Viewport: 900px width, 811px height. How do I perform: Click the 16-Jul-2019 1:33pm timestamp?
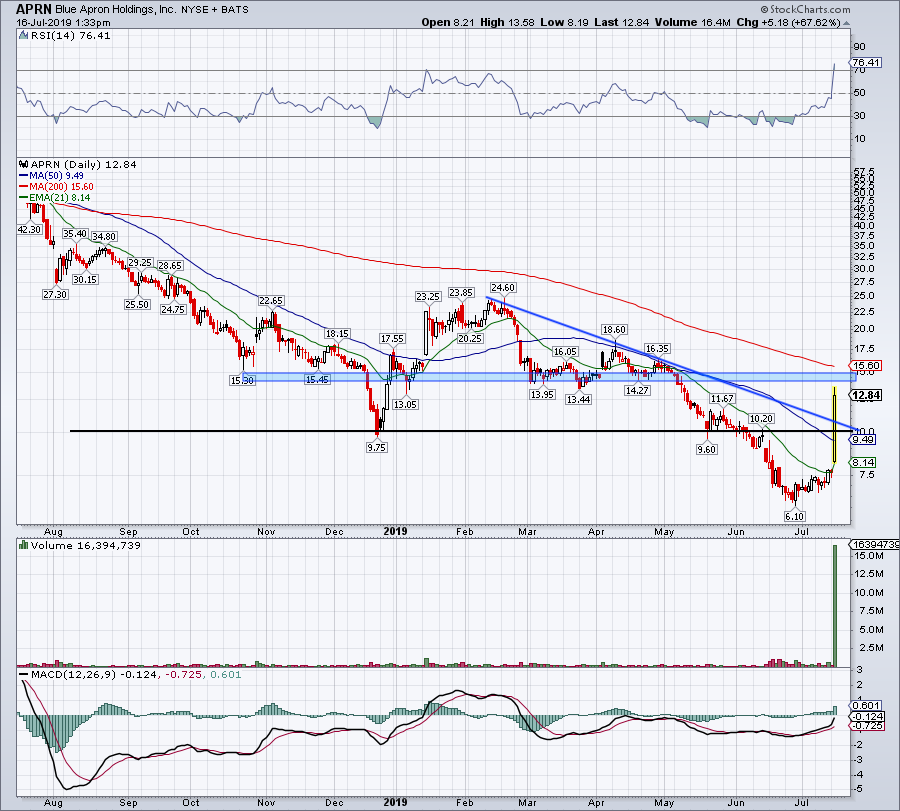click(x=63, y=23)
